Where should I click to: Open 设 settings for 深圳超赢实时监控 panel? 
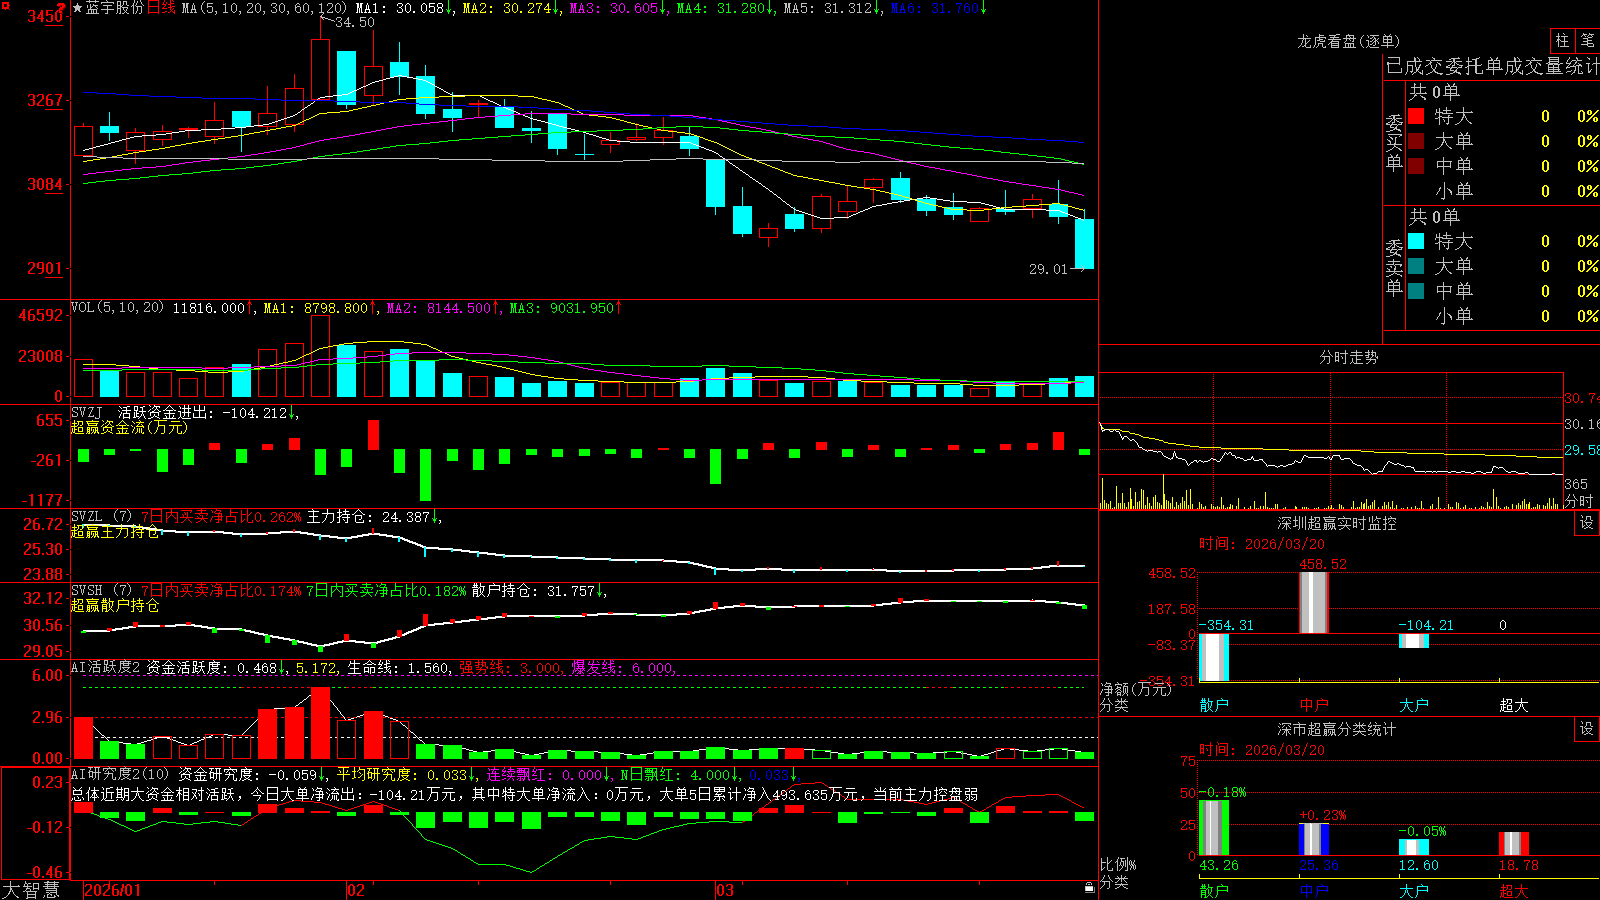coord(1587,523)
